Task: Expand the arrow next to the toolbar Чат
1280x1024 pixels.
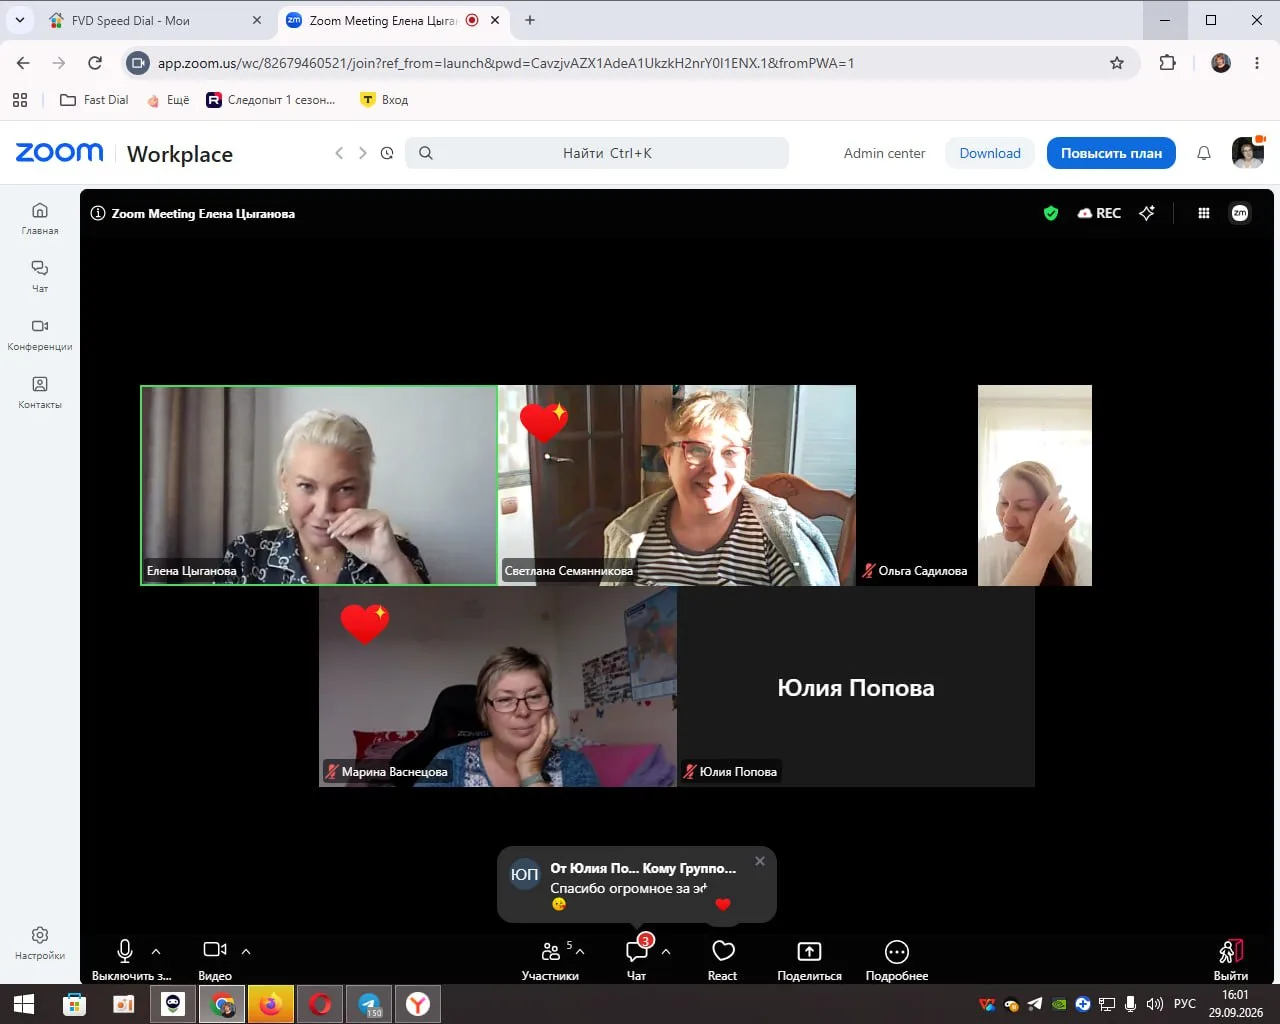Action: tap(666, 951)
